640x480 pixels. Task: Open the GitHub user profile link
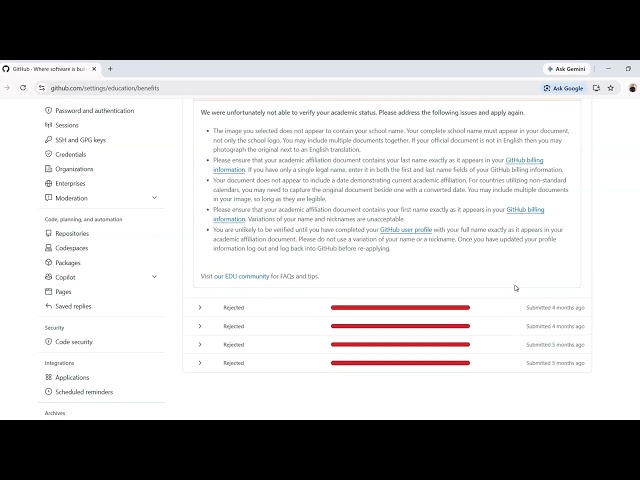click(x=406, y=230)
